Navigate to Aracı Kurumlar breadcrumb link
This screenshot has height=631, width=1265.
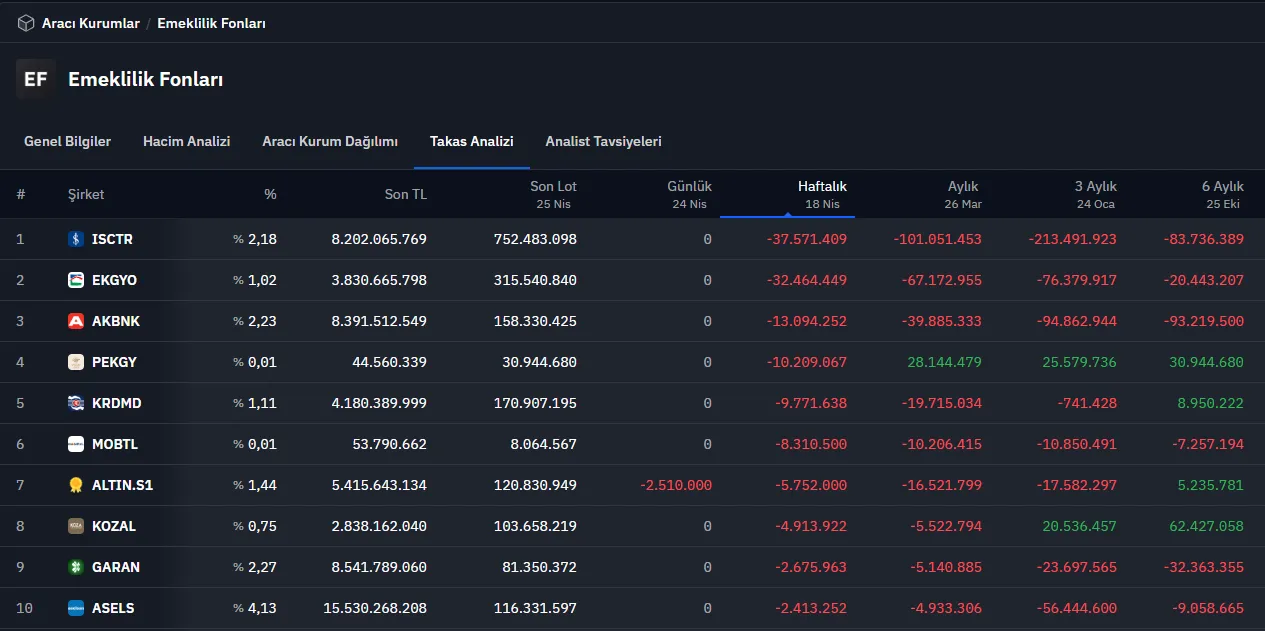click(x=91, y=23)
